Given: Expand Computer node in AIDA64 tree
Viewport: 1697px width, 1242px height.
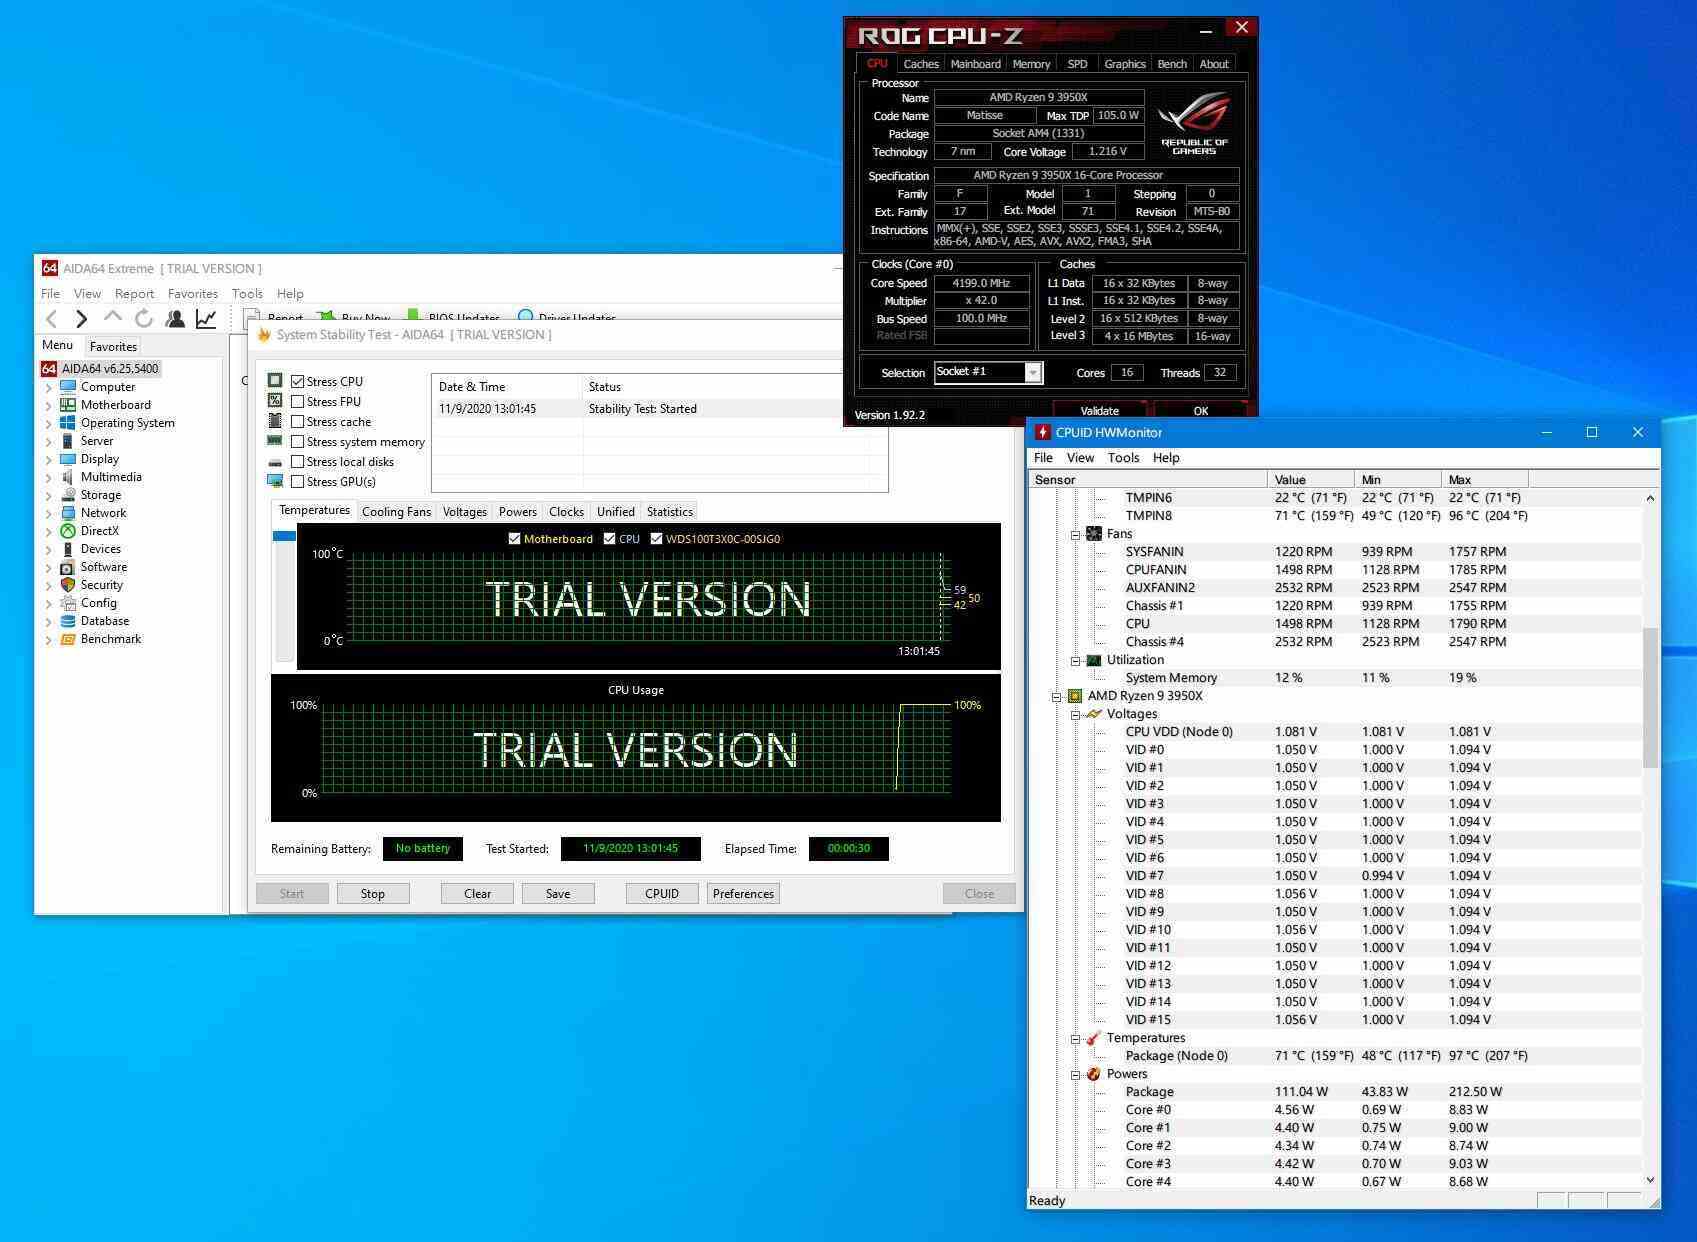Looking at the screenshot, I should 48,387.
